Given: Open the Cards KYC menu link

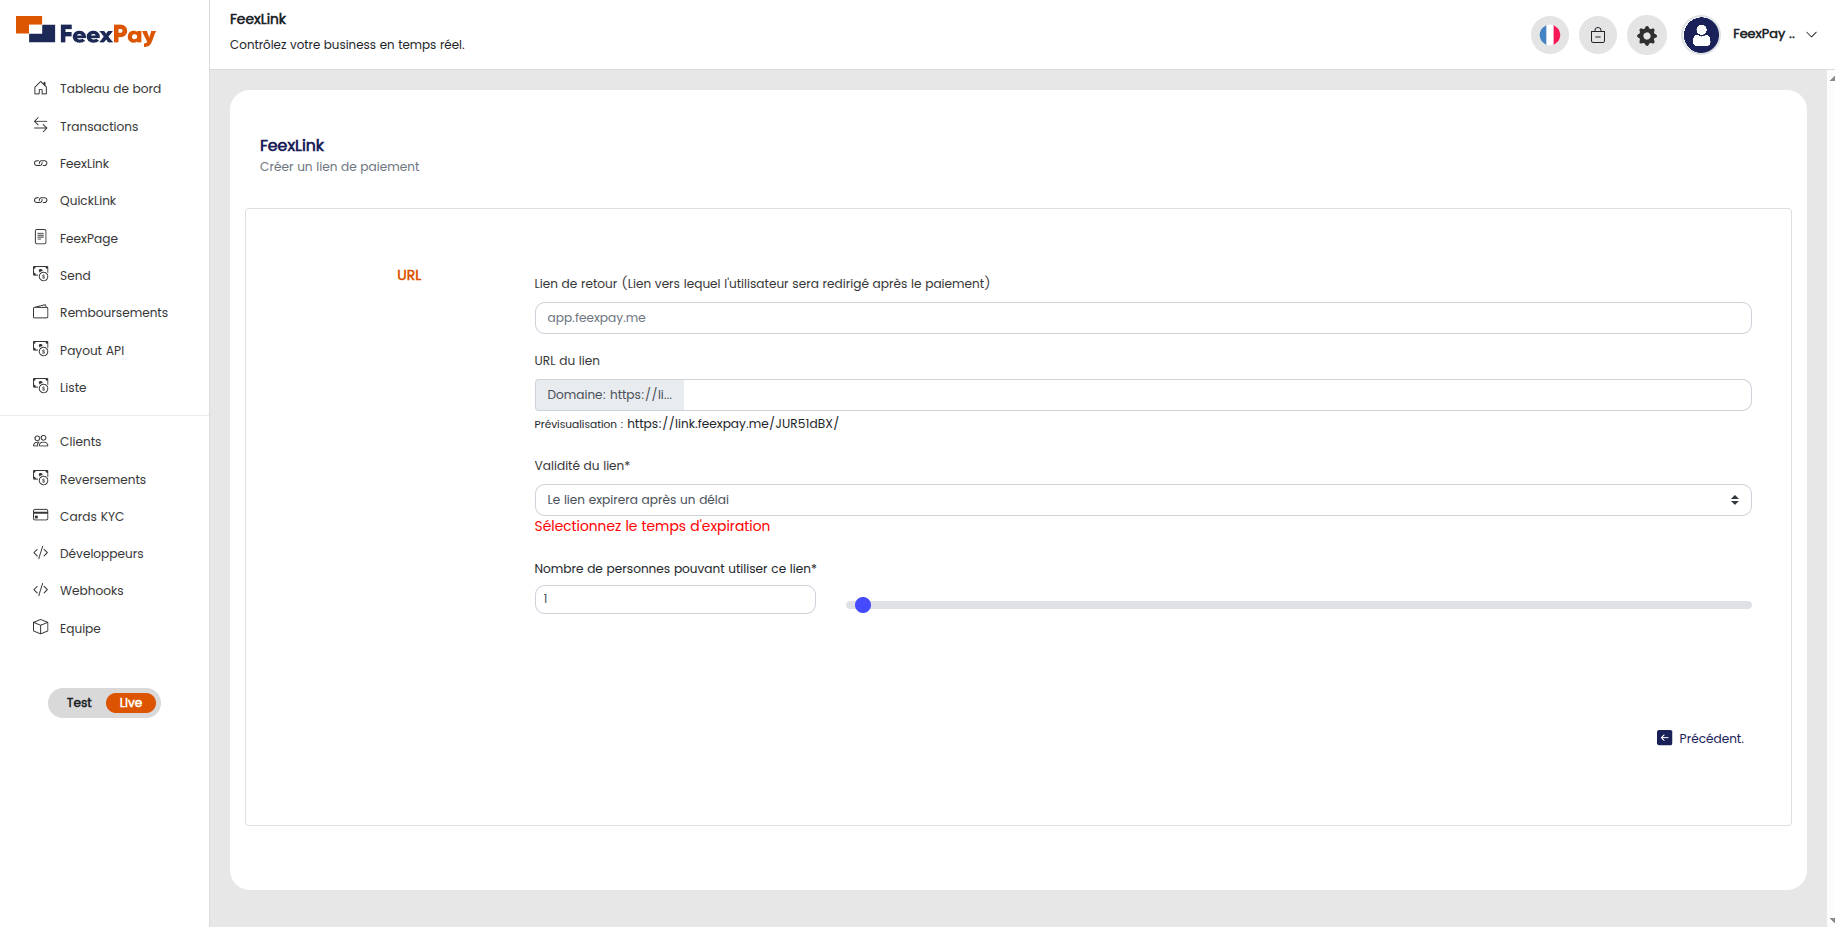Looking at the screenshot, I should point(92,516).
